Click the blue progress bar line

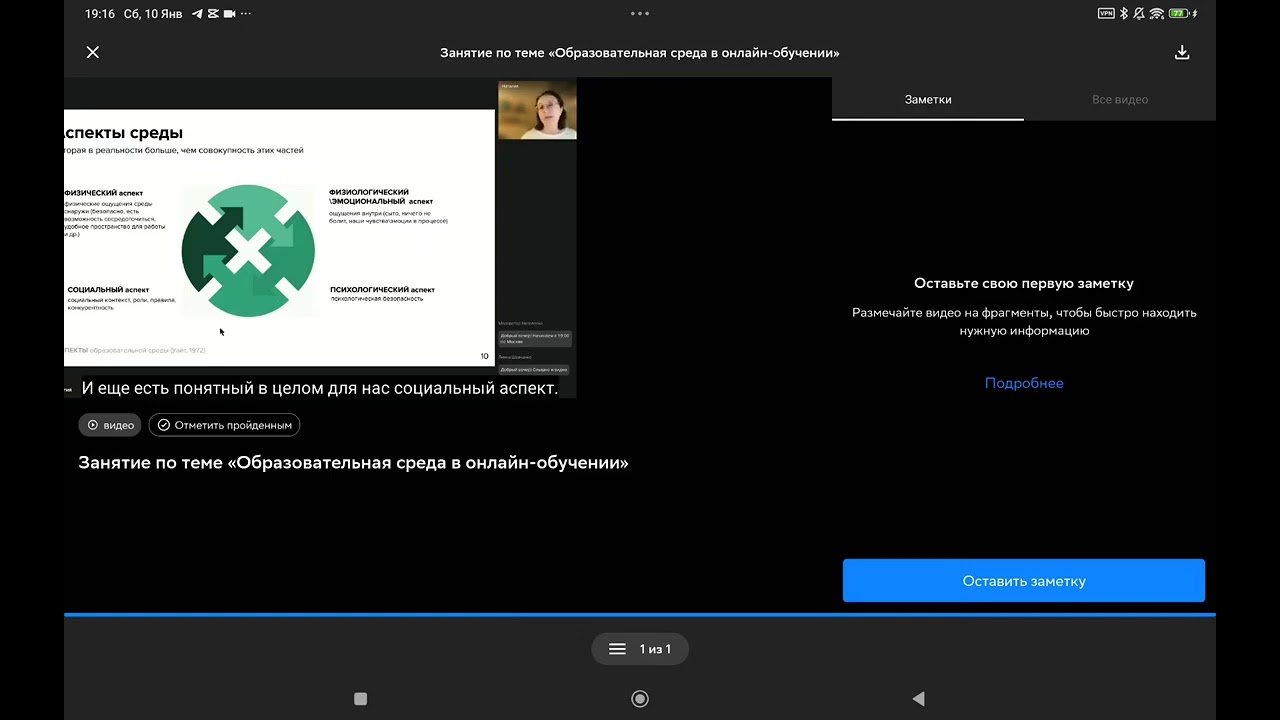pos(640,614)
